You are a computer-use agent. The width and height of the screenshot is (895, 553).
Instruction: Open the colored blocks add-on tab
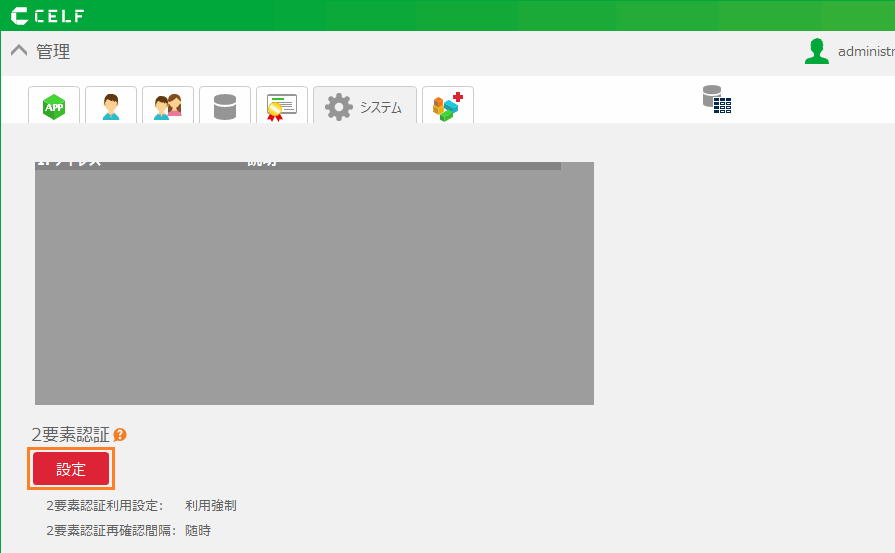pyautogui.click(x=447, y=106)
